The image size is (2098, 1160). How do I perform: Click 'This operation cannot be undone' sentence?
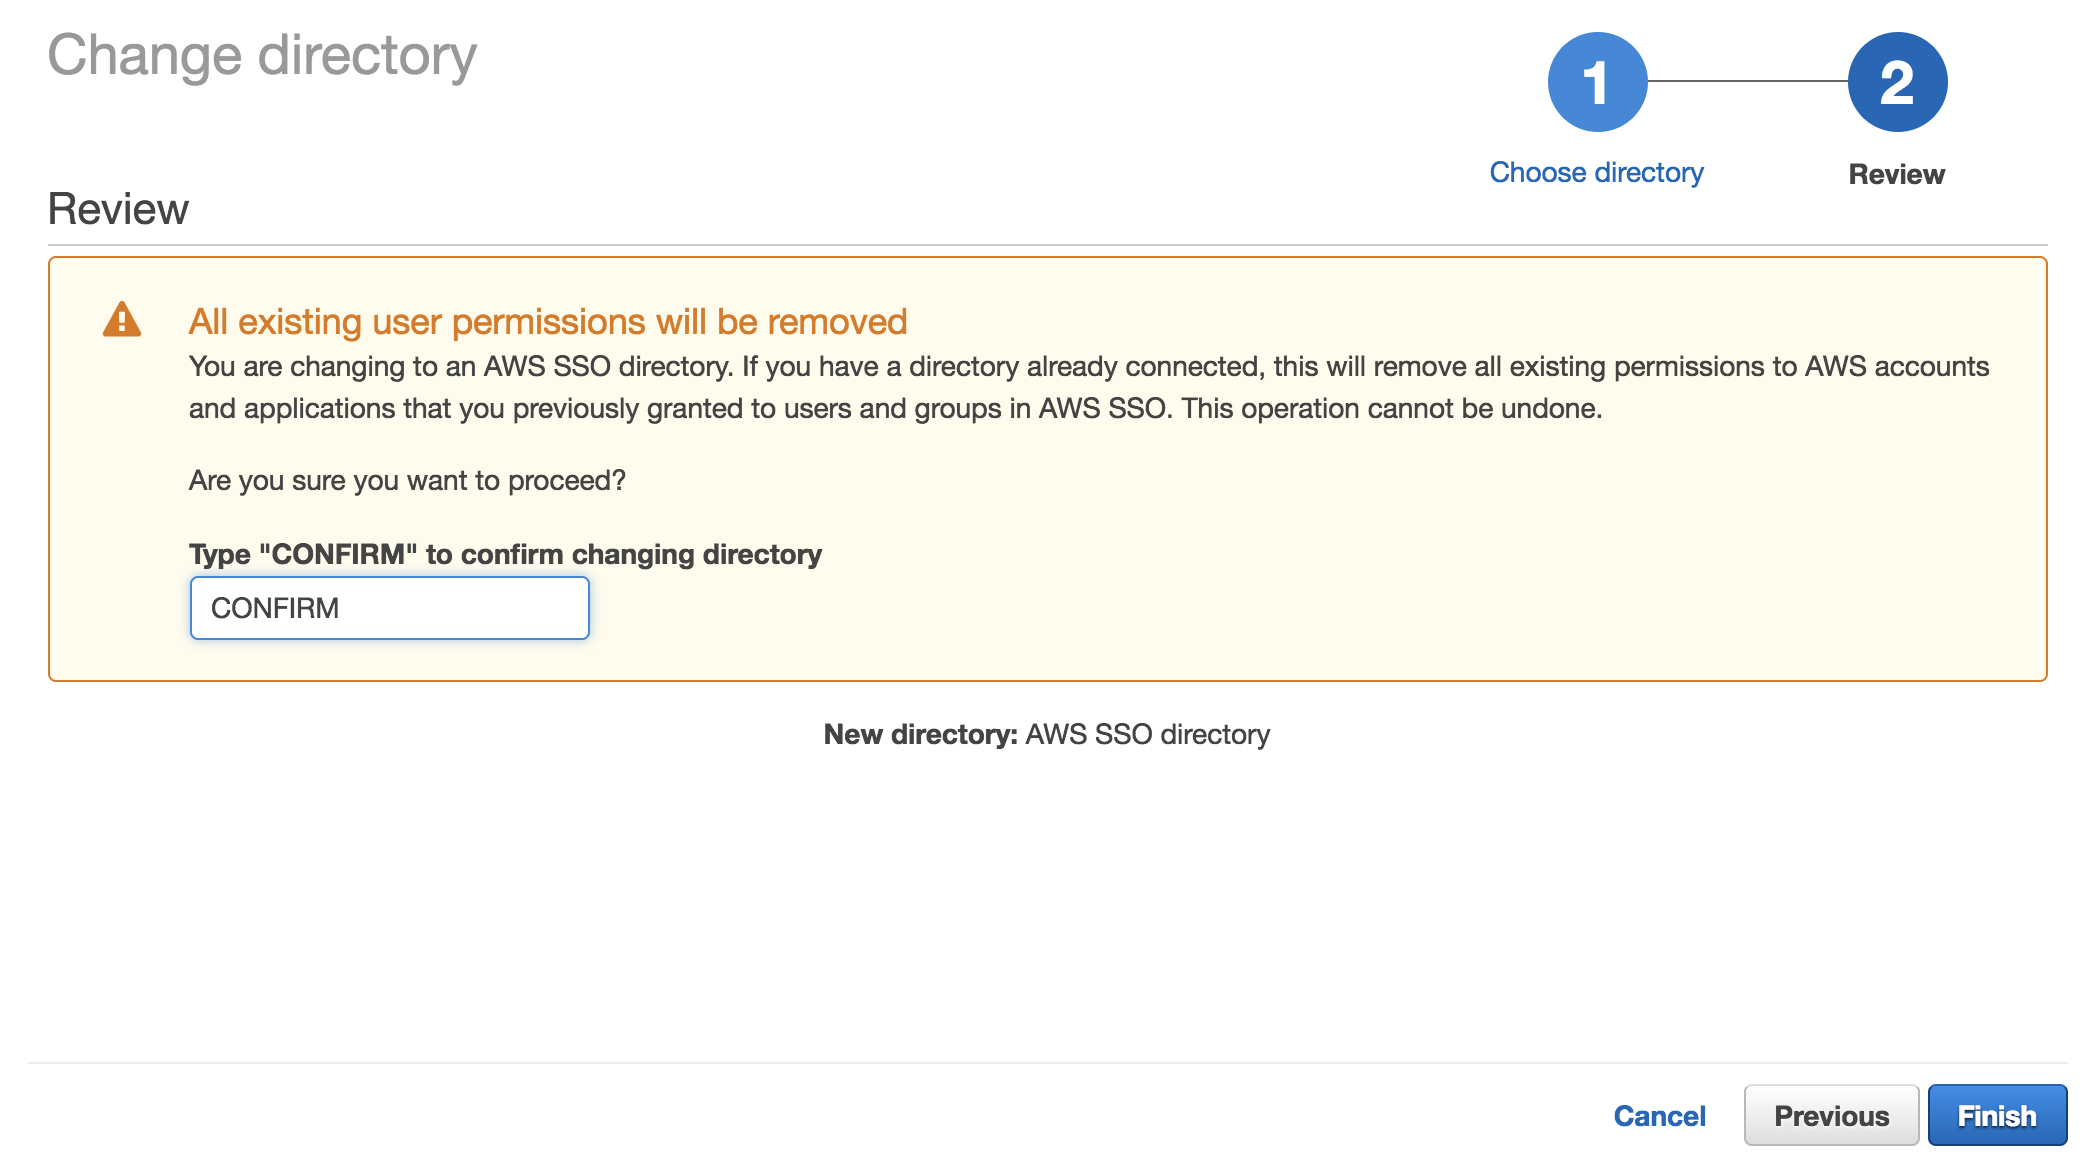pos(1391,409)
